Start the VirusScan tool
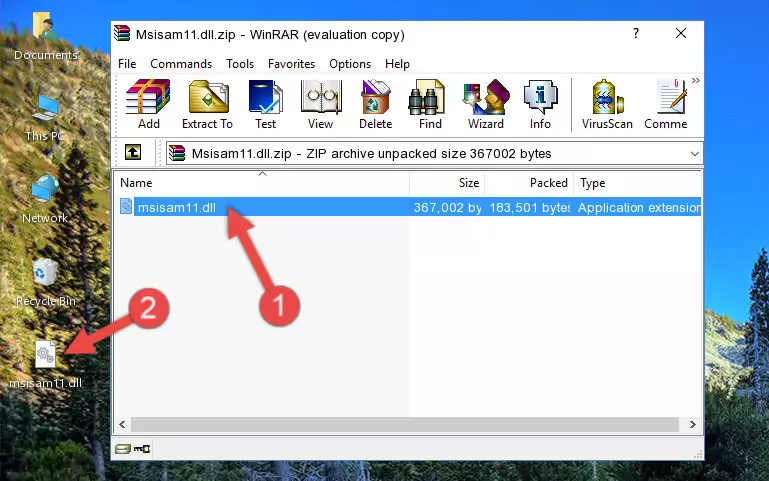The width and height of the screenshot is (769, 481). (x=607, y=104)
